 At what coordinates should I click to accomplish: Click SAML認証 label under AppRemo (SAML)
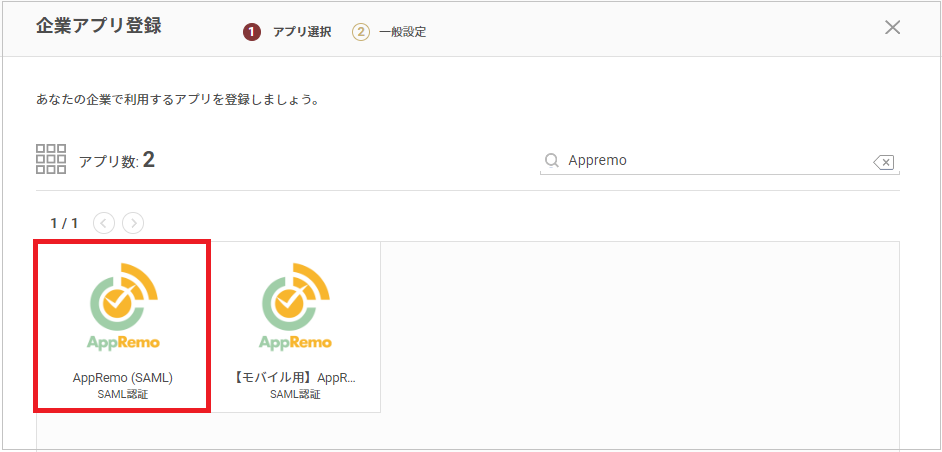pos(123,395)
